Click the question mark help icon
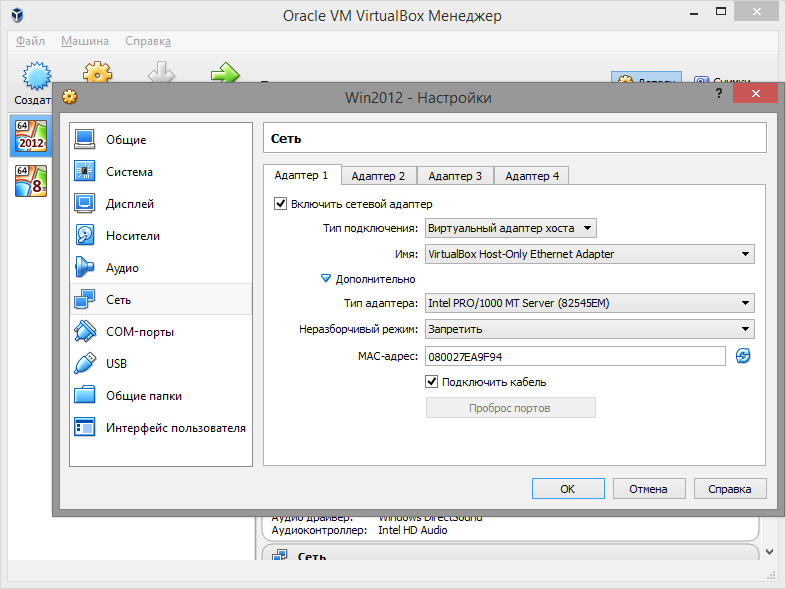786x589 pixels. 719,93
